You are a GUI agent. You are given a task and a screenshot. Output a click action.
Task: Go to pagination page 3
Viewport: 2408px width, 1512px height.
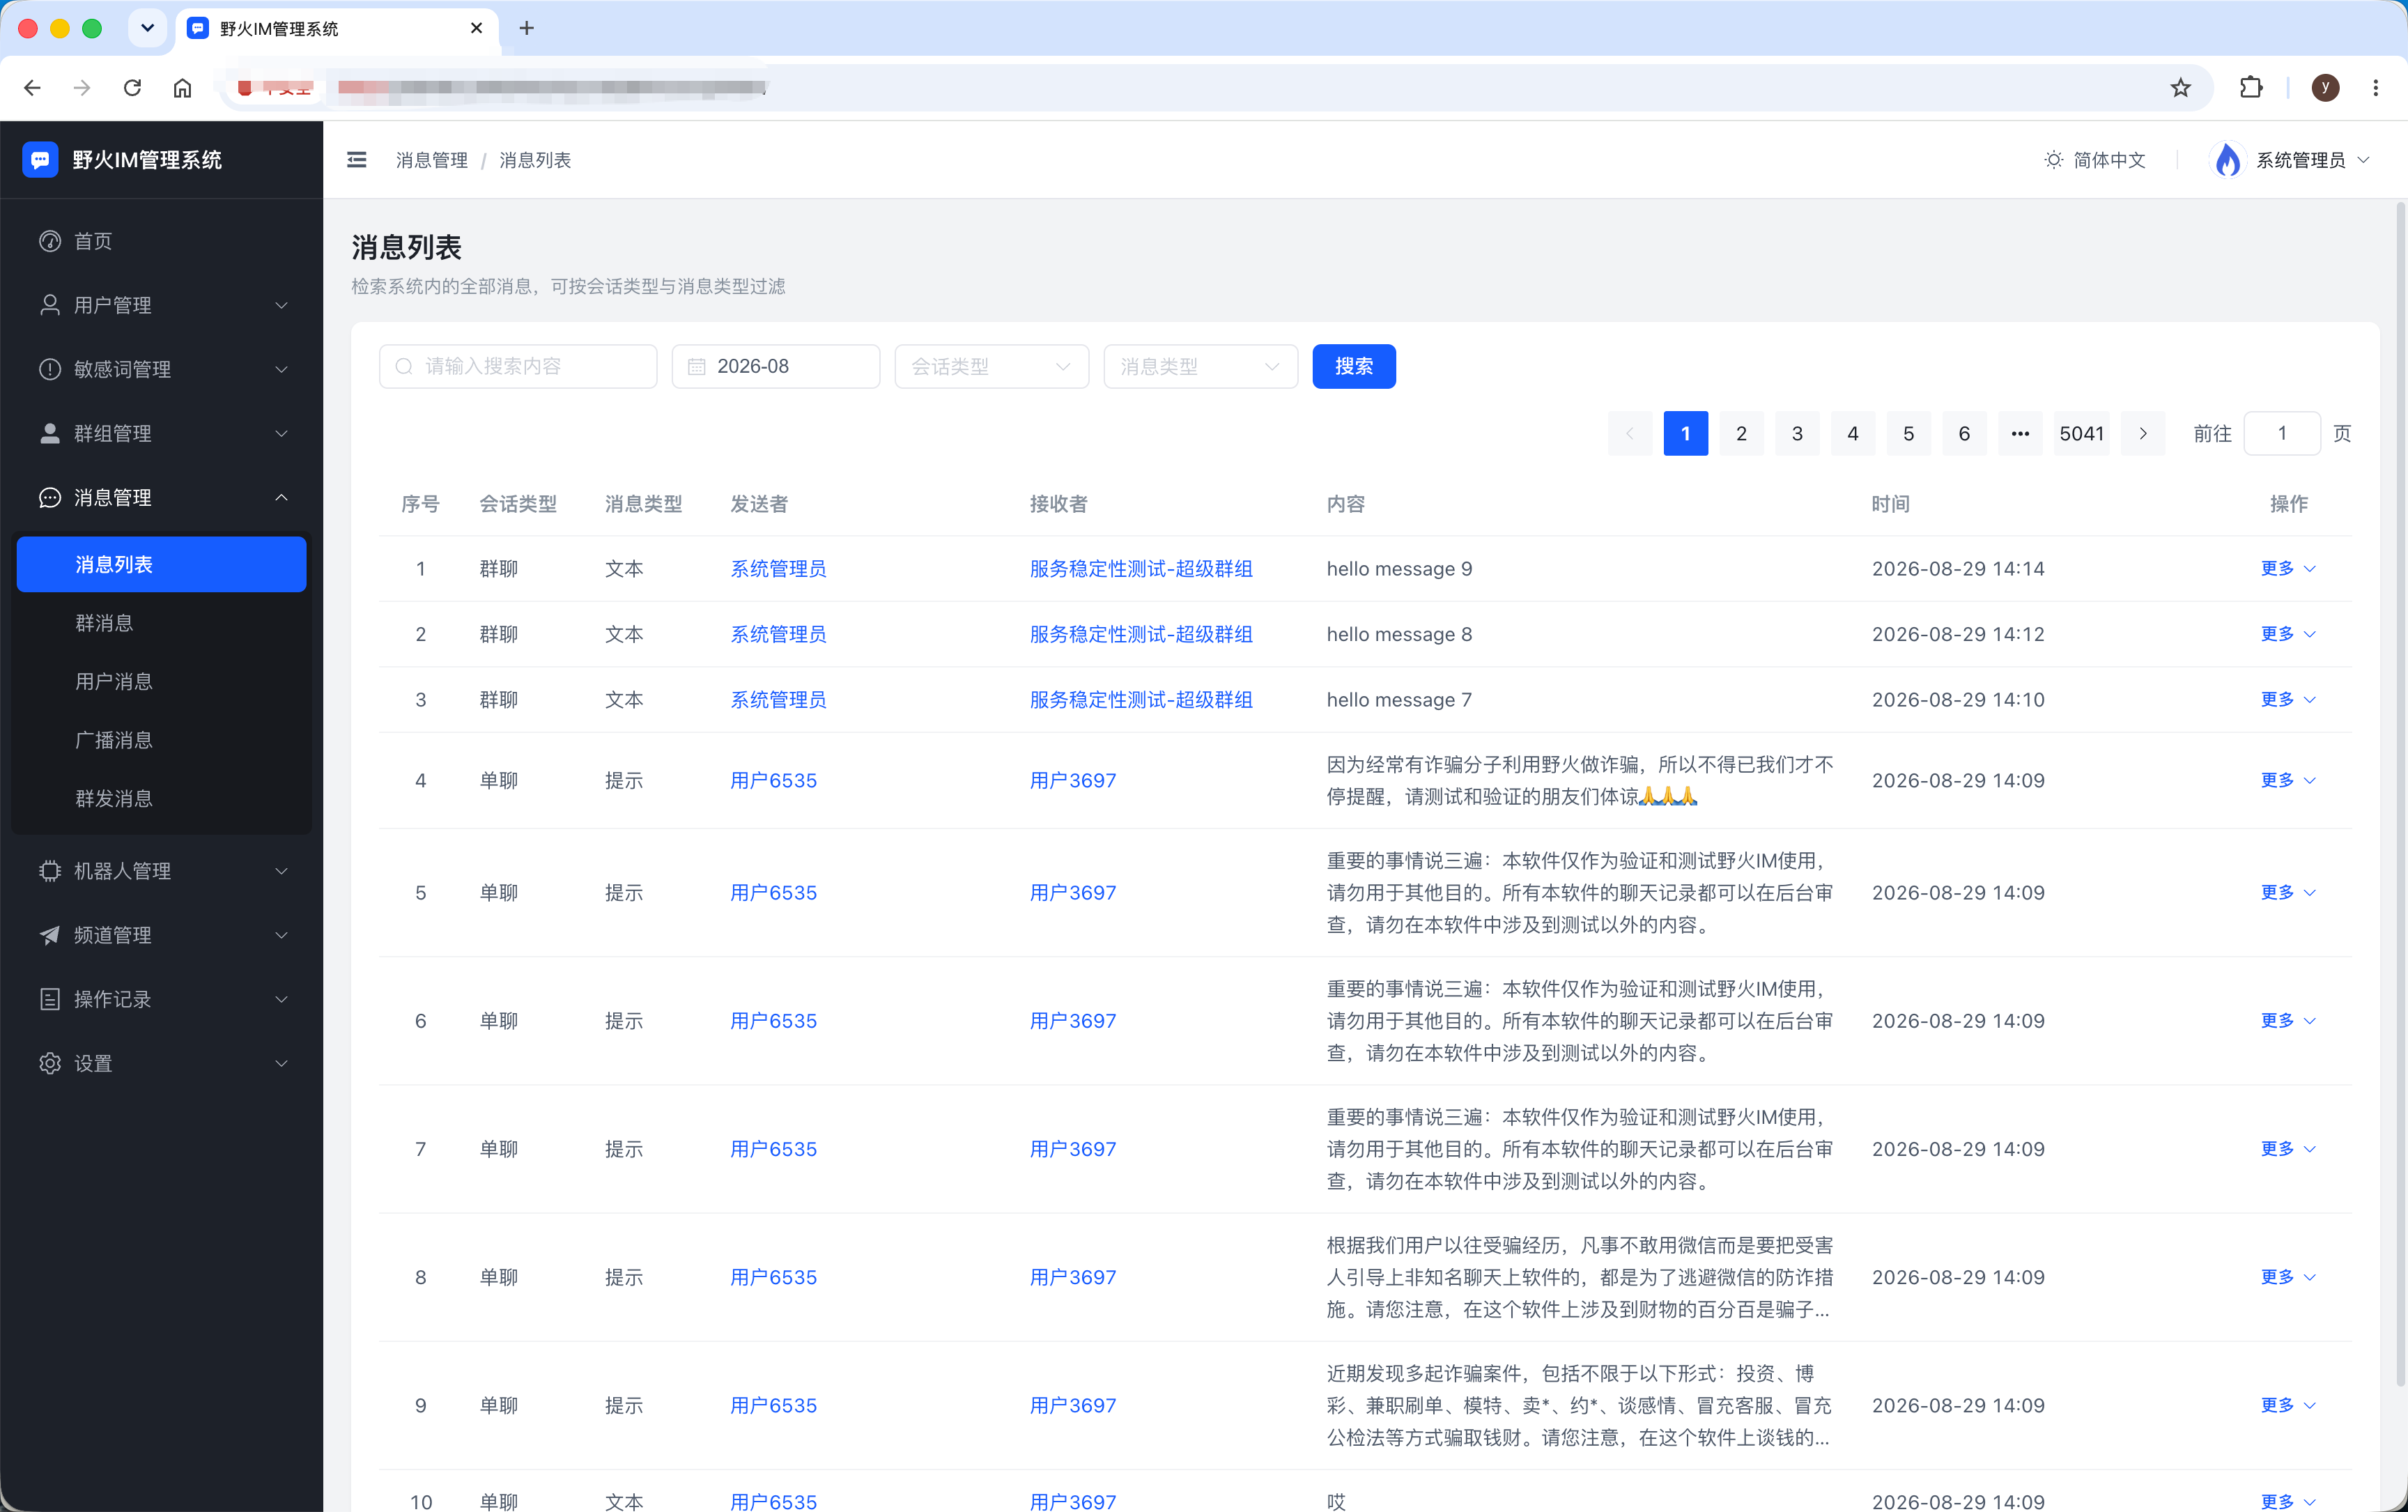tap(1797, 433)
